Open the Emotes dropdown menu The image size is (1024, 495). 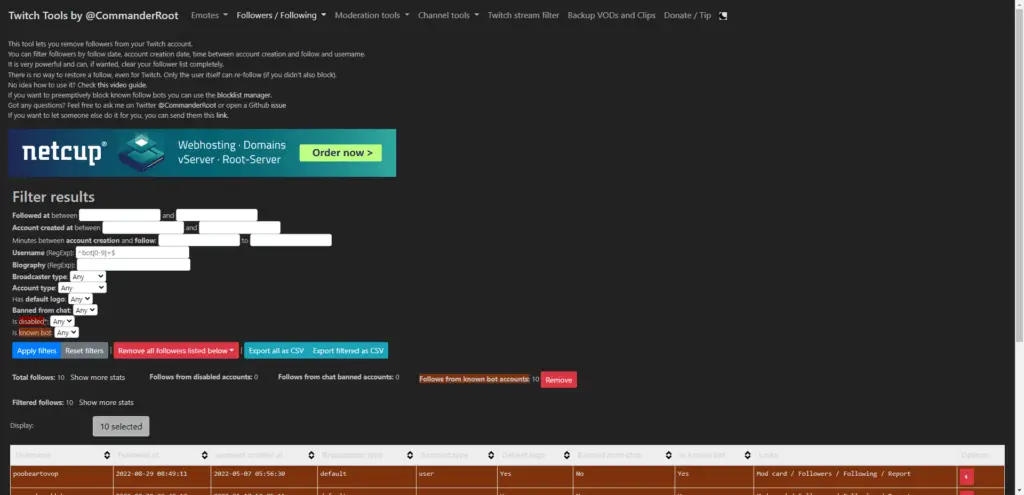click(210, 15)
